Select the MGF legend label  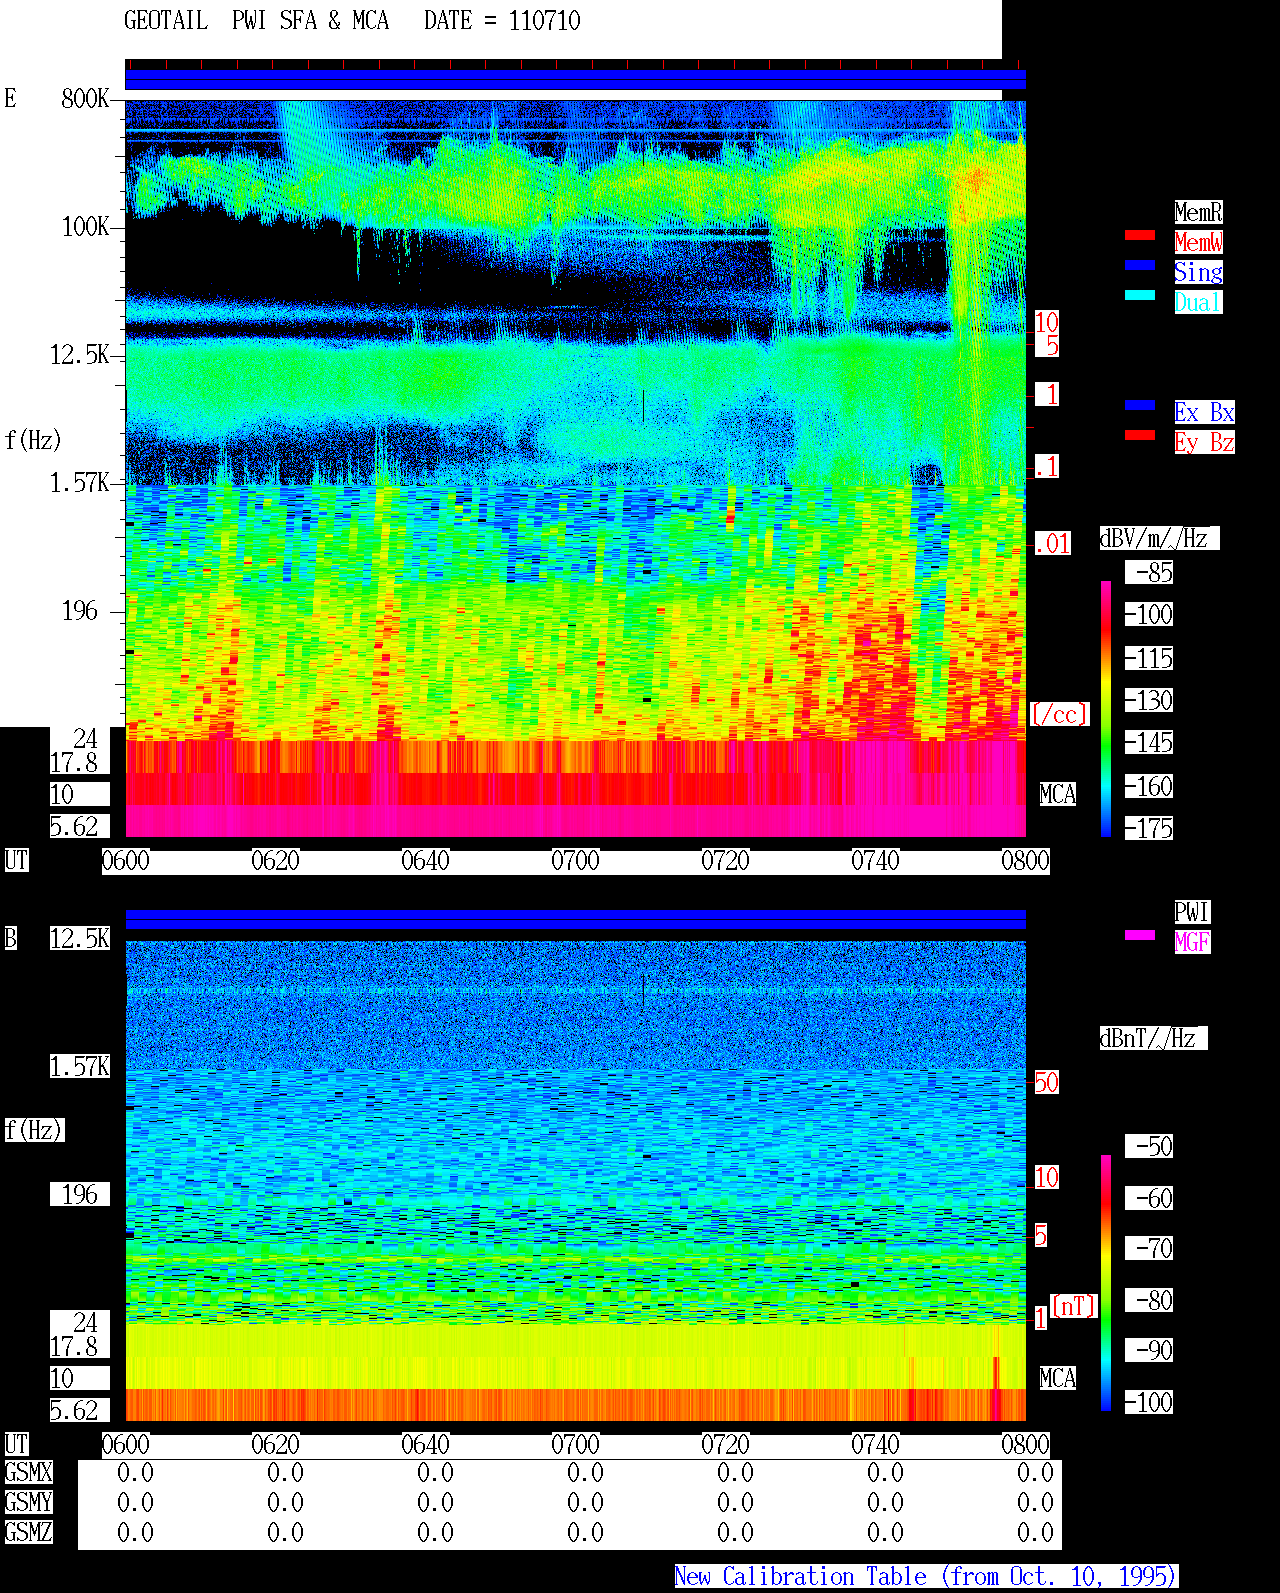click(x=1192, y=942)
